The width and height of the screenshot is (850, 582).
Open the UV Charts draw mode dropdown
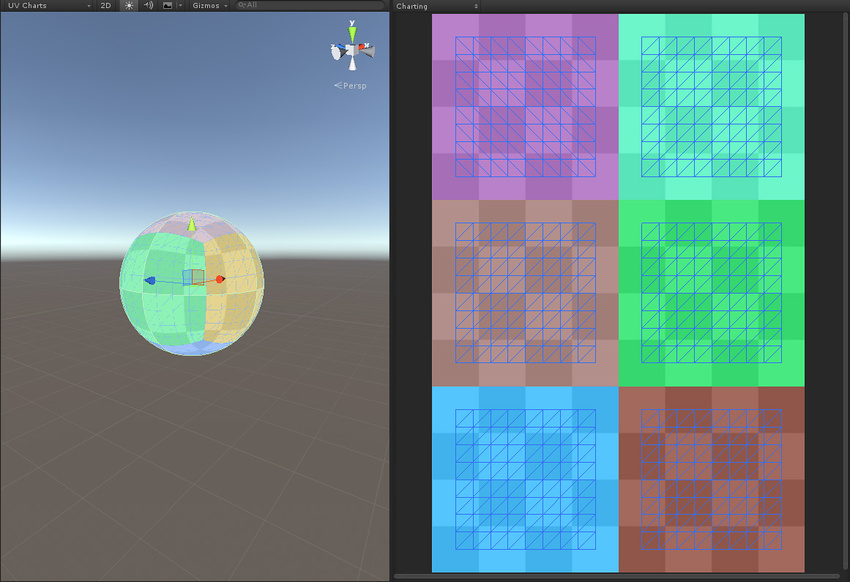coord(46,6)
